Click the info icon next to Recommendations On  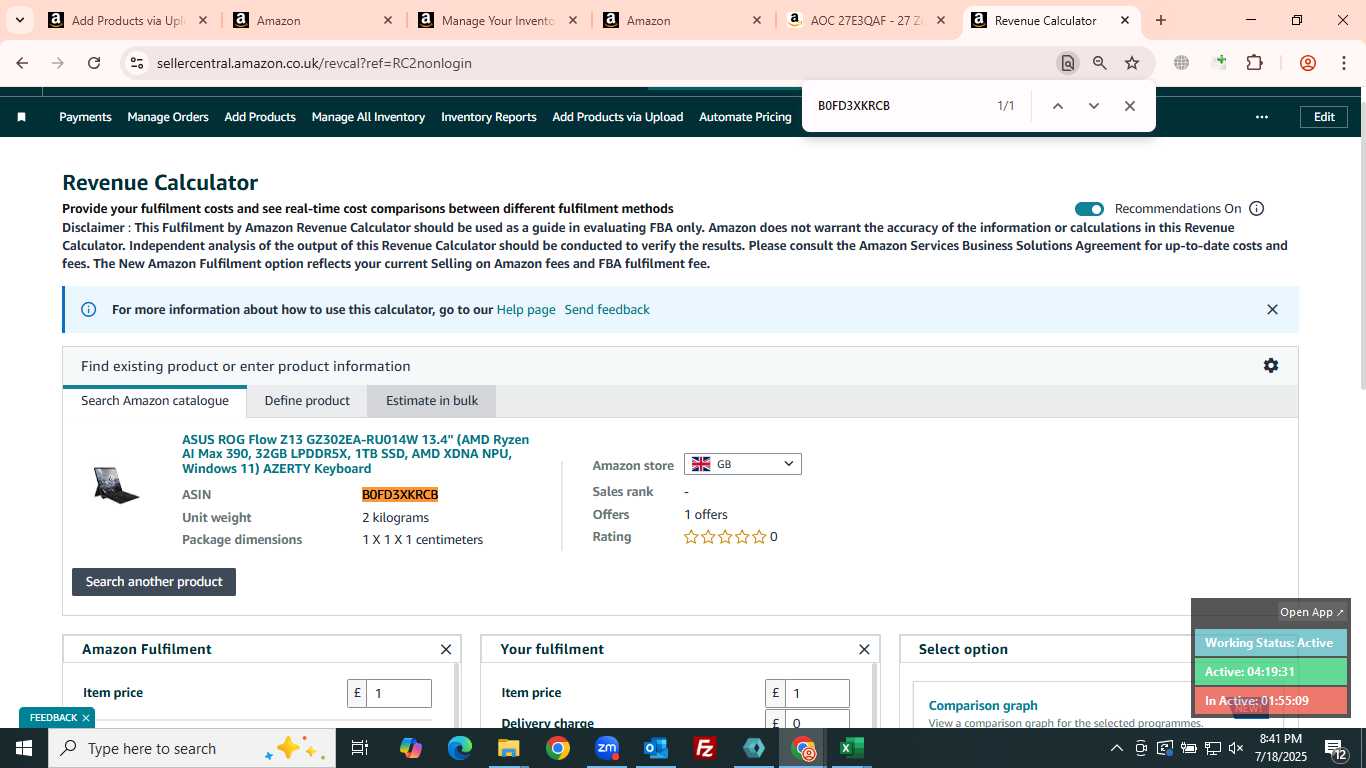[x=1257, y=209]
